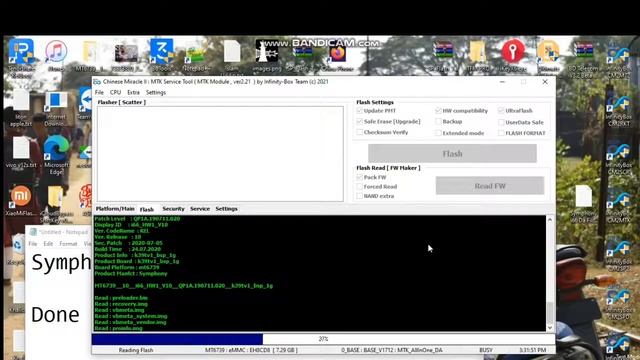The width and height of the screenshot is (640, 360).
Task: Click the log scrollbar up arrow
Action: tap(550, 220)
